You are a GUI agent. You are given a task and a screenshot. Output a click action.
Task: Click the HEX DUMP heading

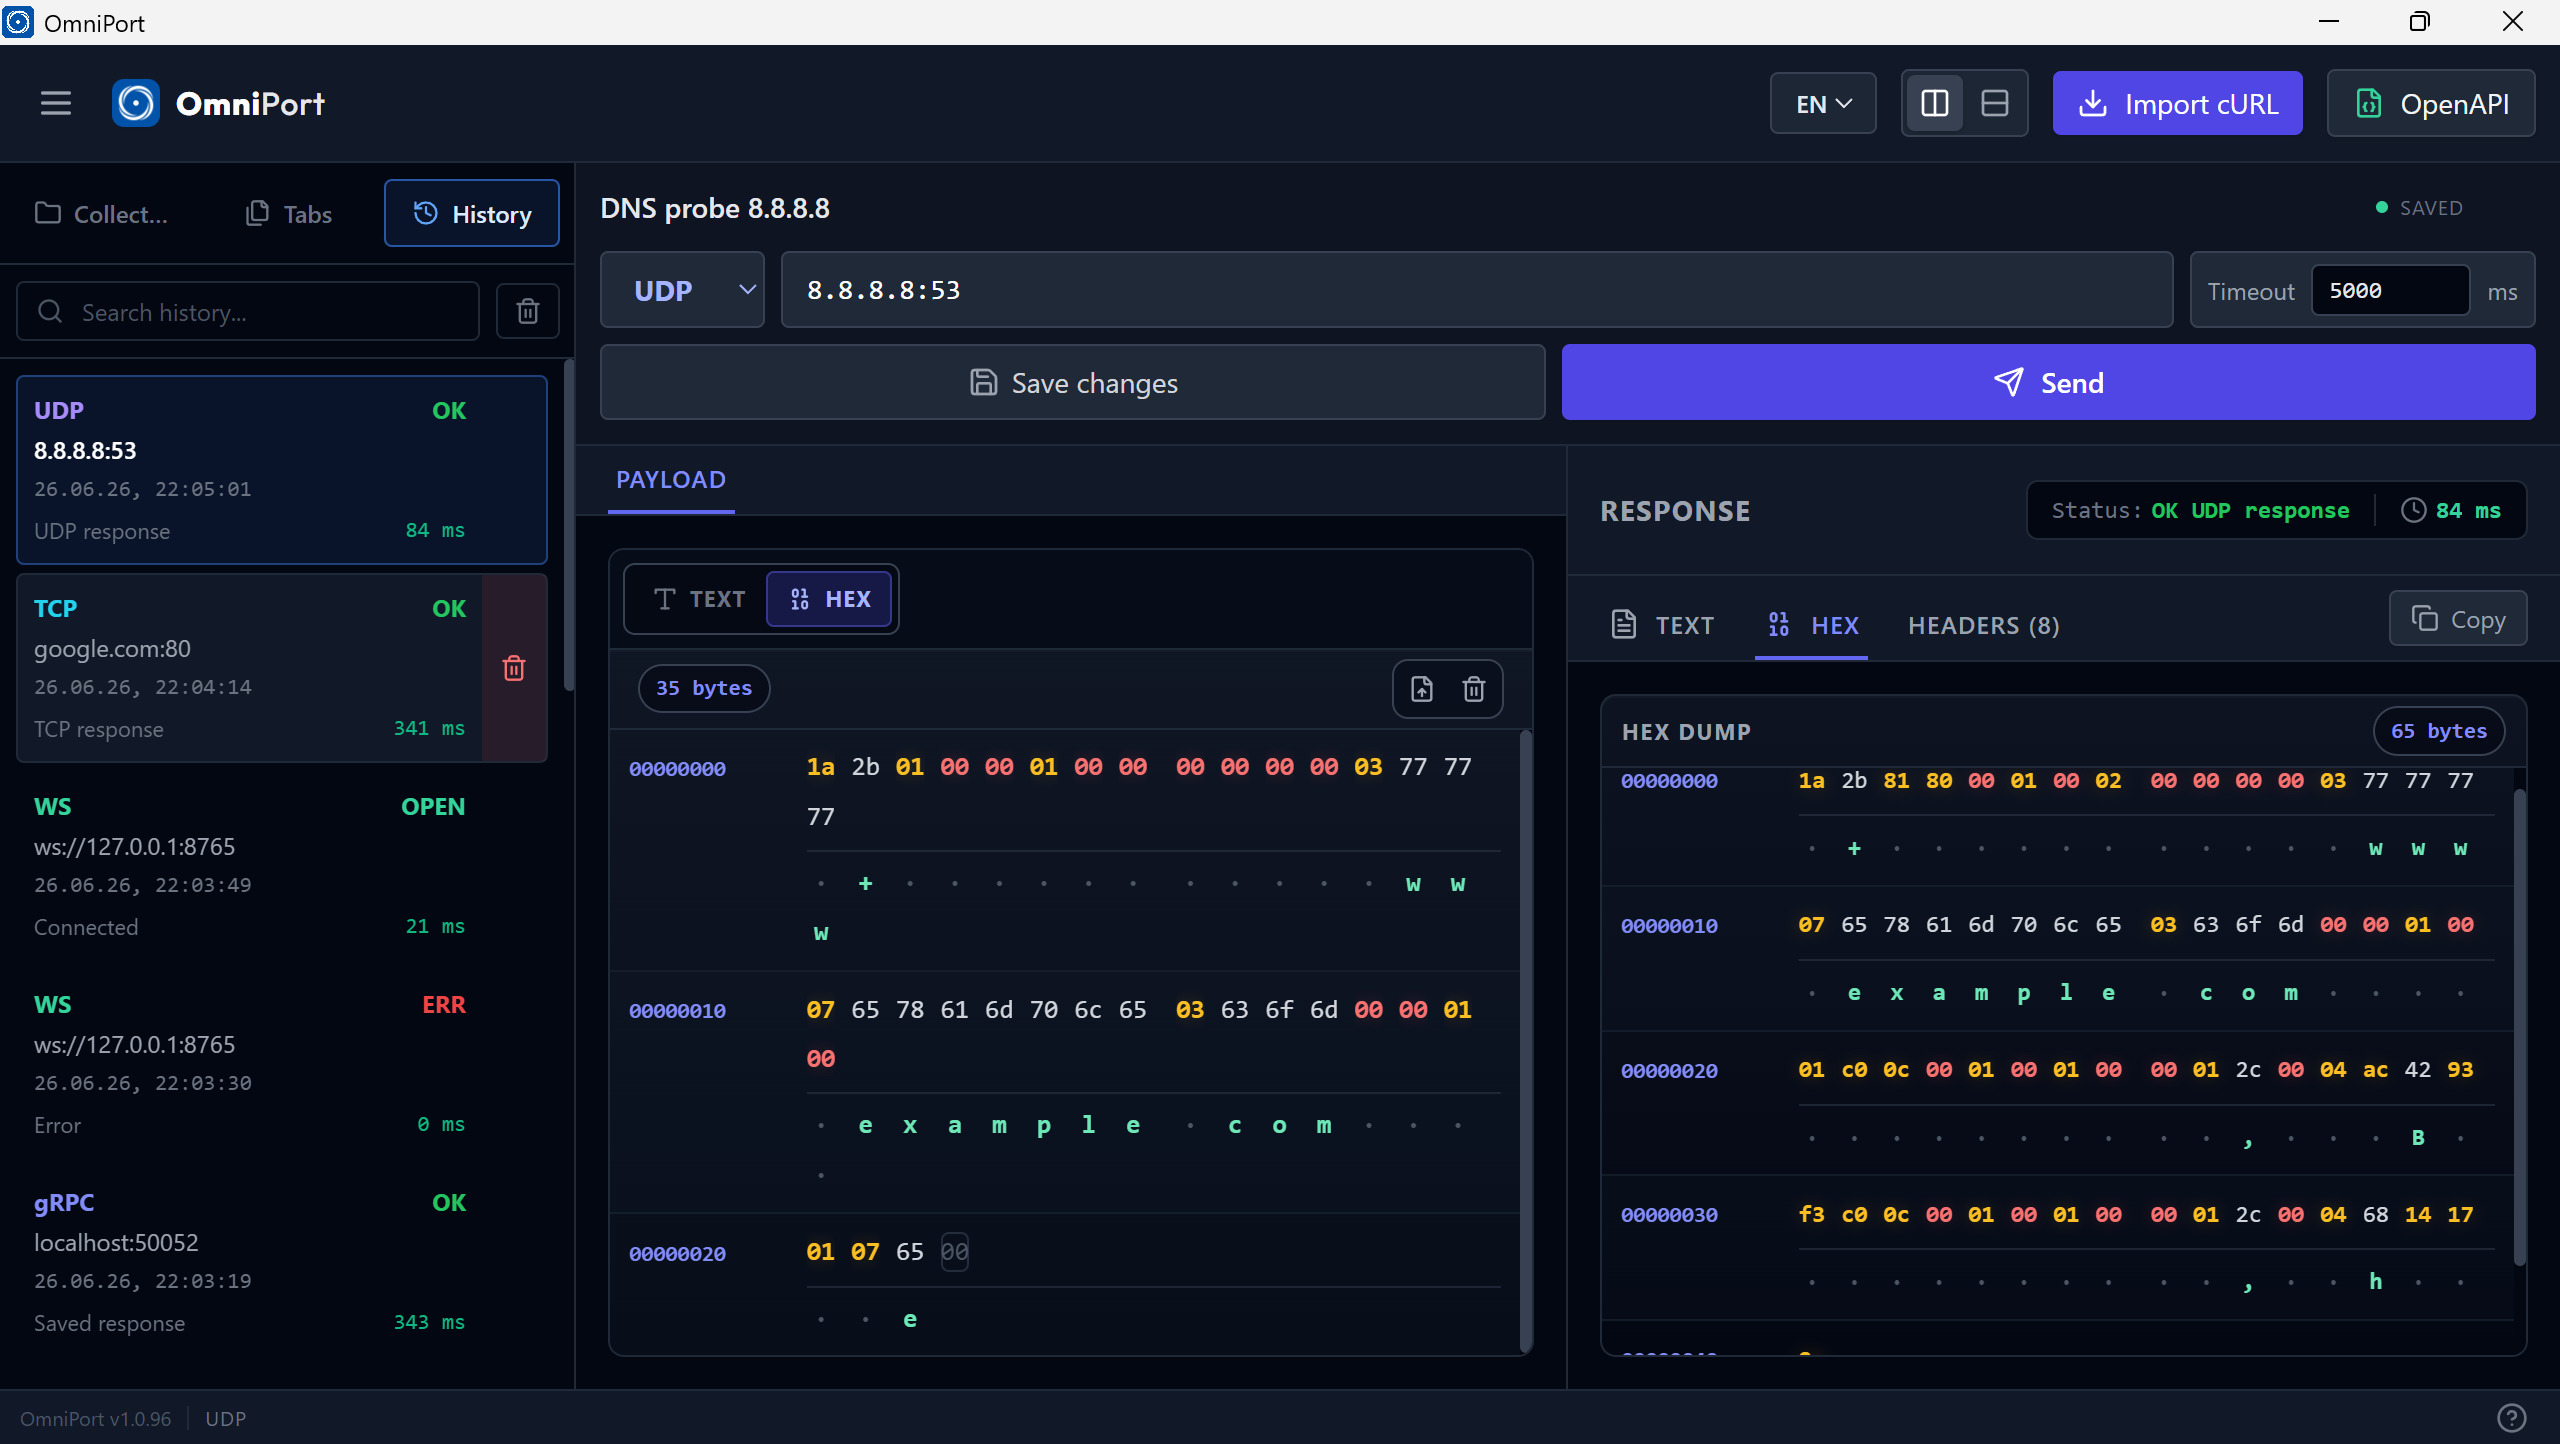[1686, 731]
